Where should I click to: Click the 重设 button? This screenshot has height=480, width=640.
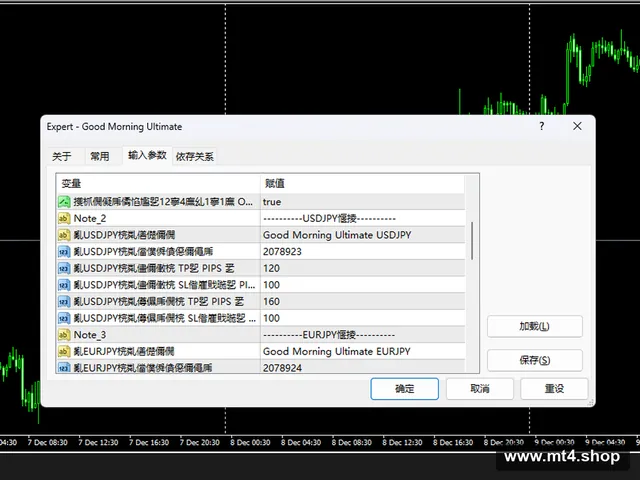pyautogui.click(x=554, y=389)
